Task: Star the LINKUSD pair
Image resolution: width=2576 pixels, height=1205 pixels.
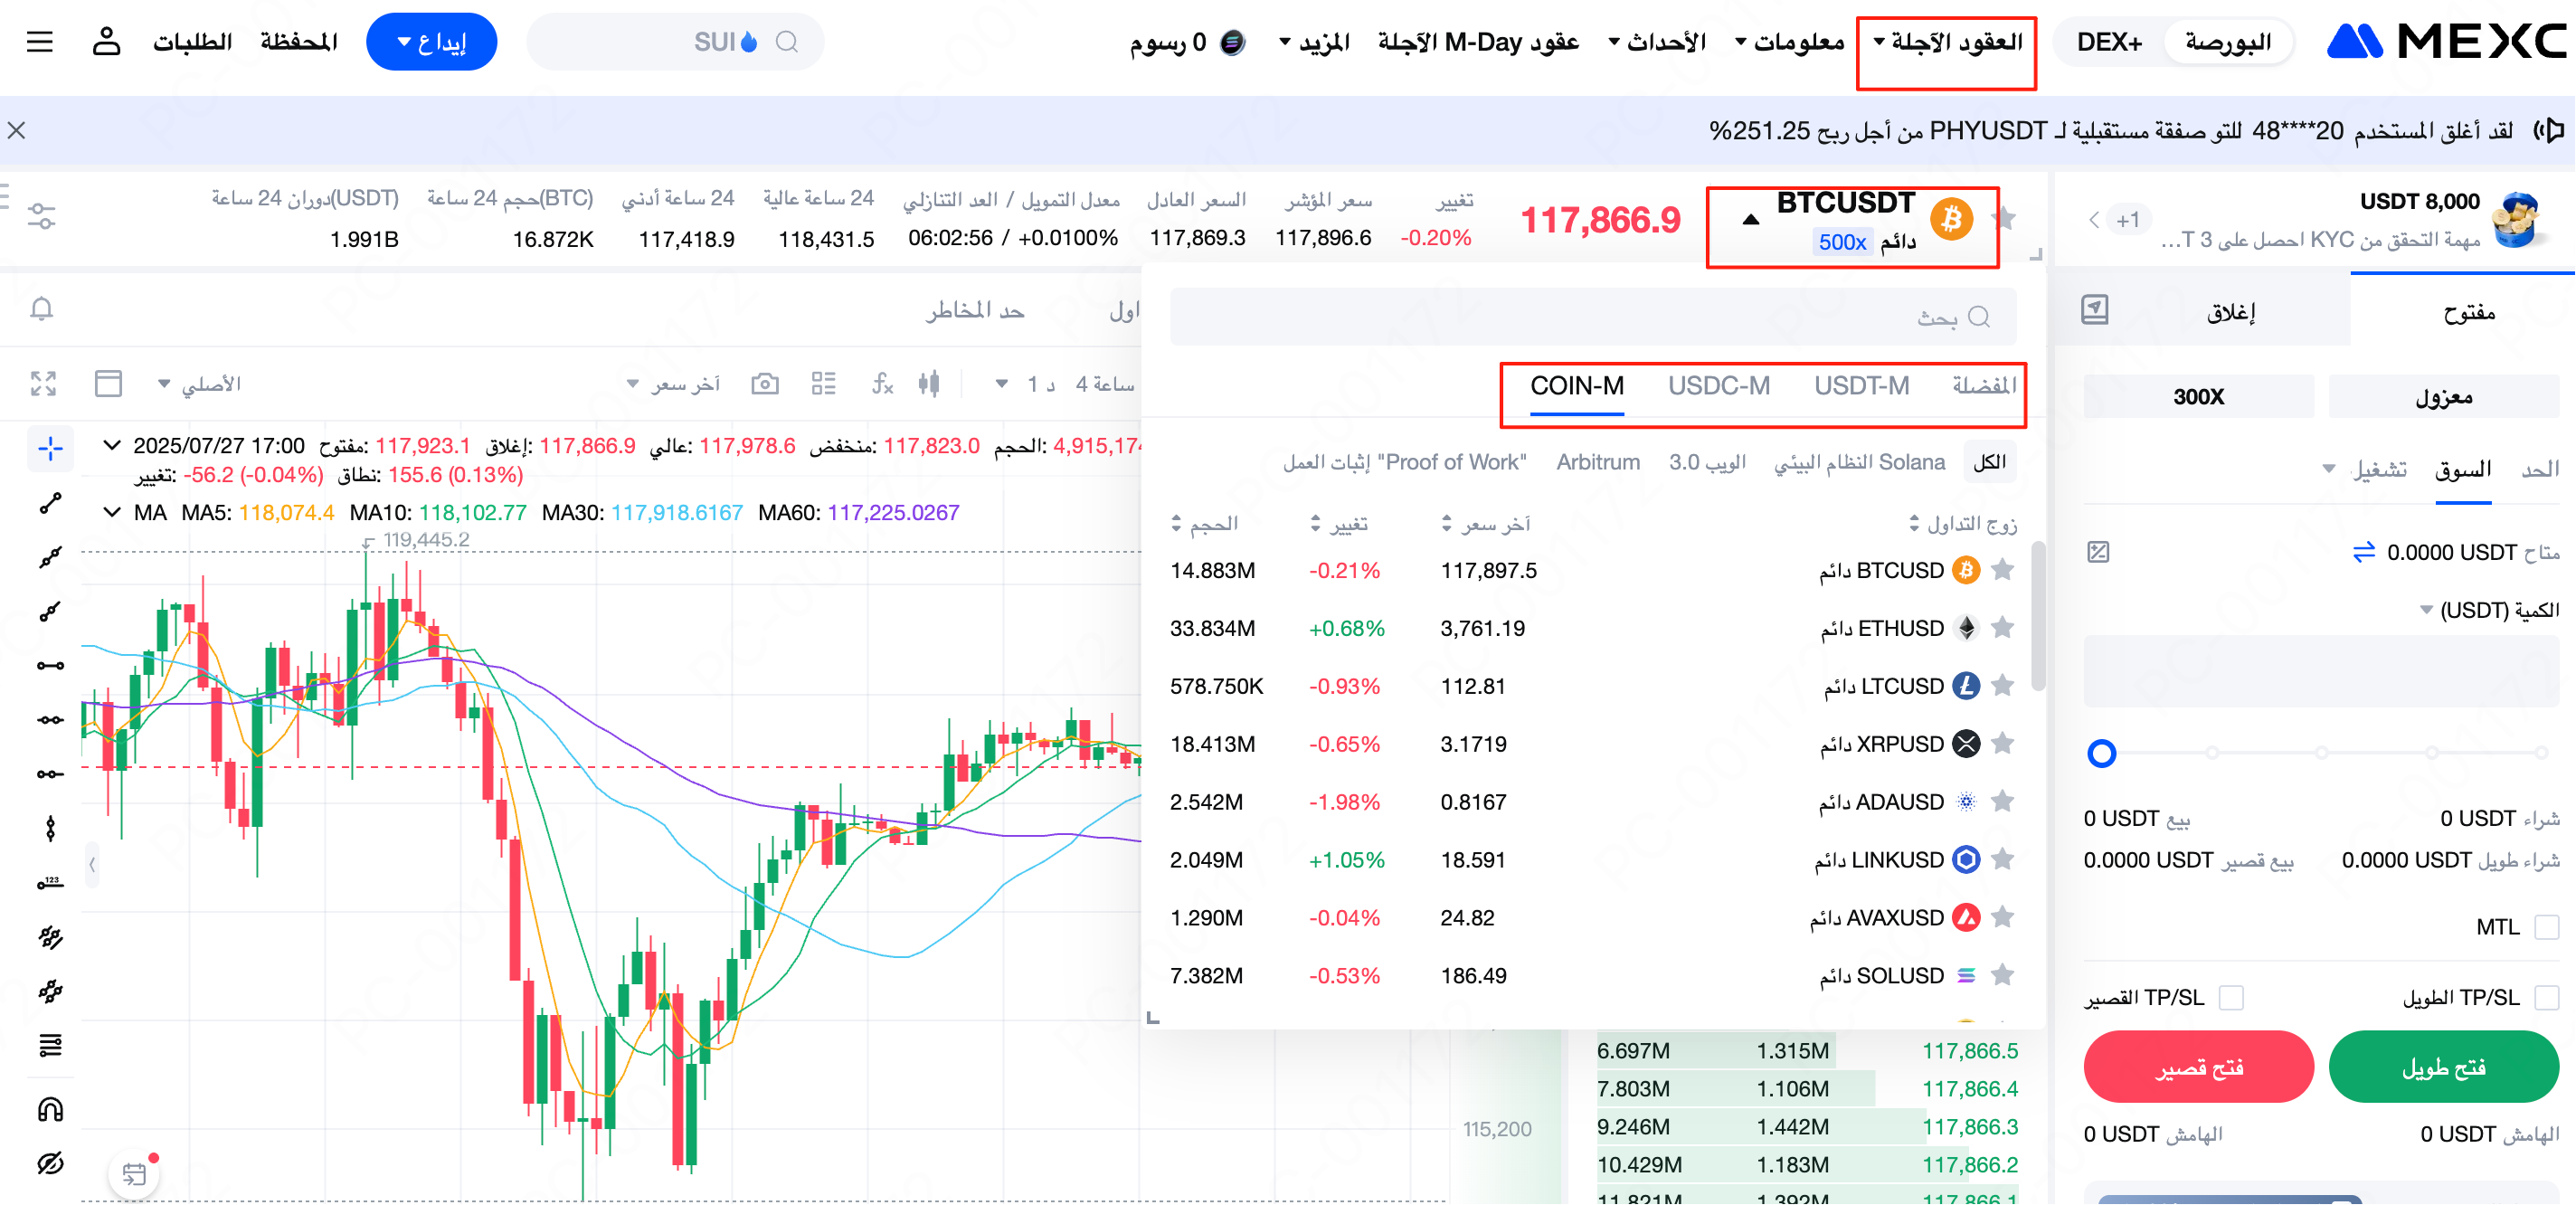Action: (x=2002, y=860)
